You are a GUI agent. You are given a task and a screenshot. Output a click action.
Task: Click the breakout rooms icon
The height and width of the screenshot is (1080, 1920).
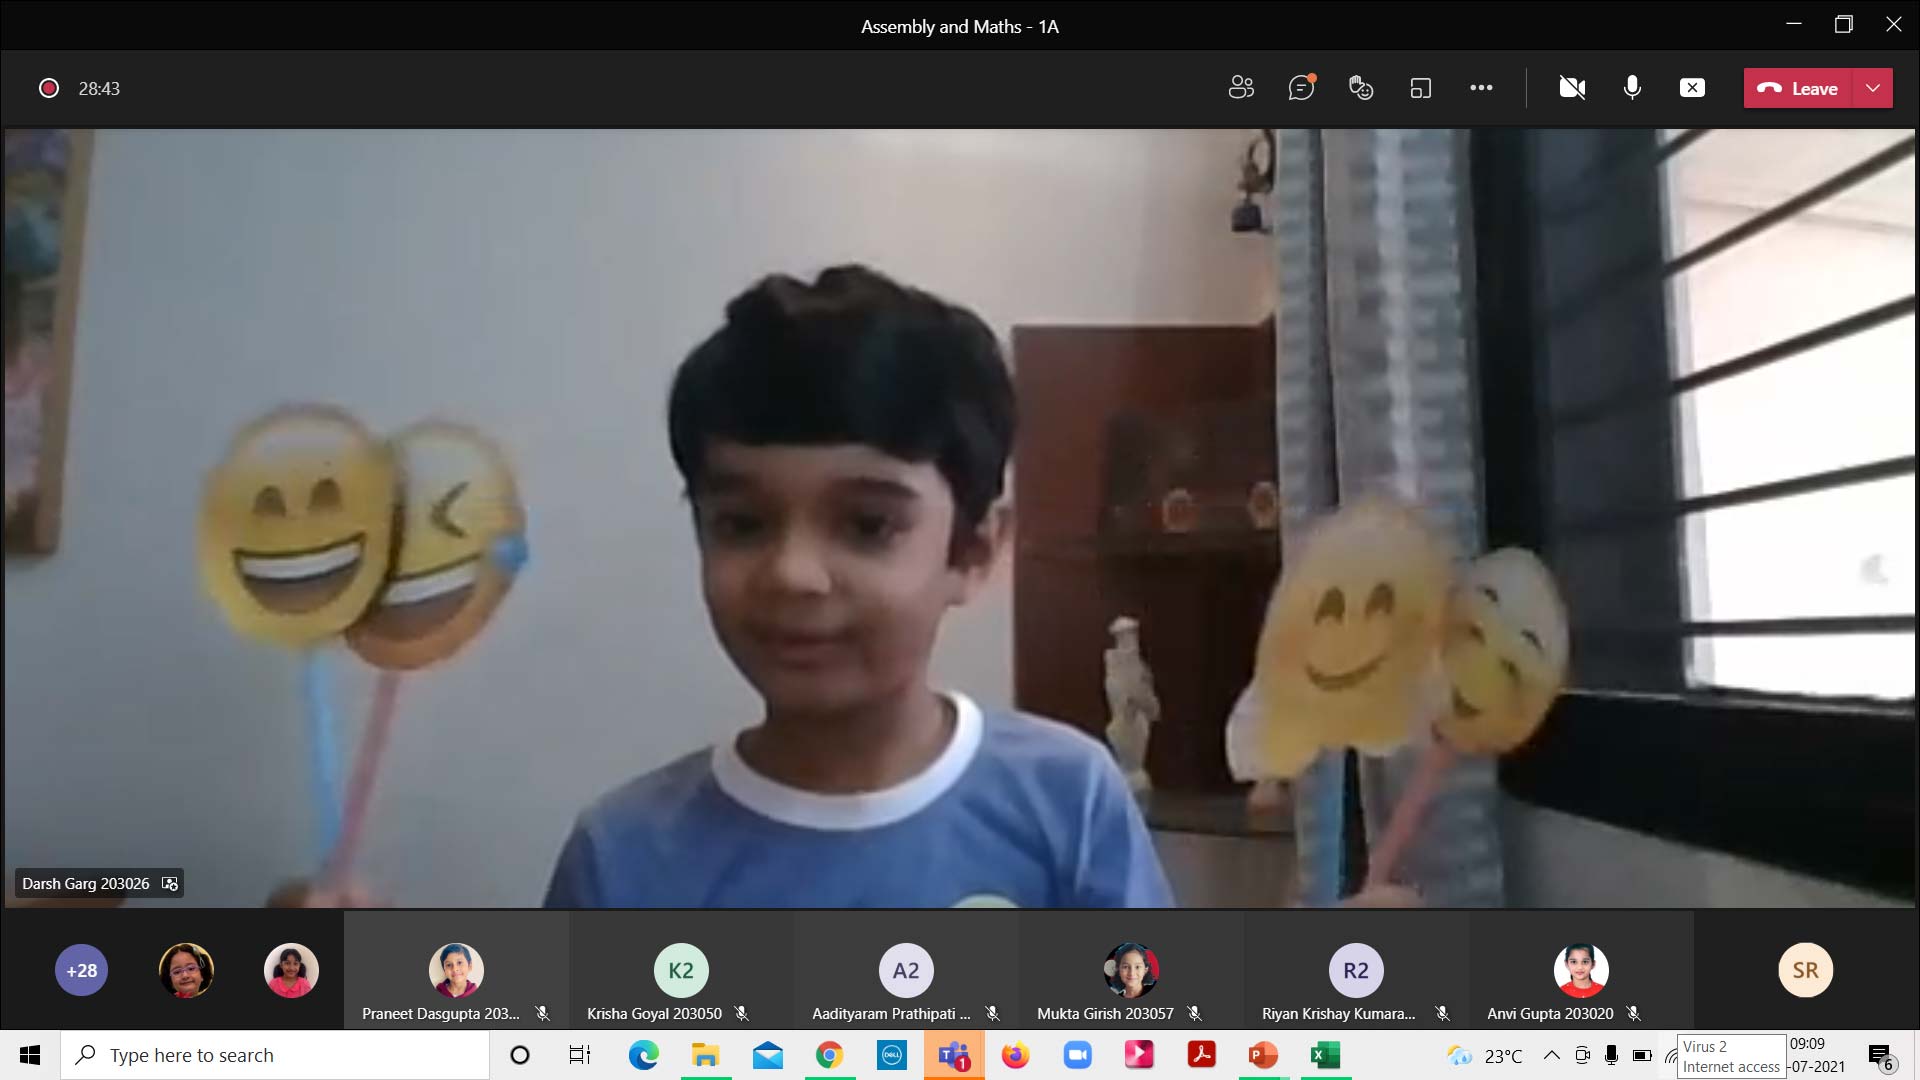coord(1421,88)
